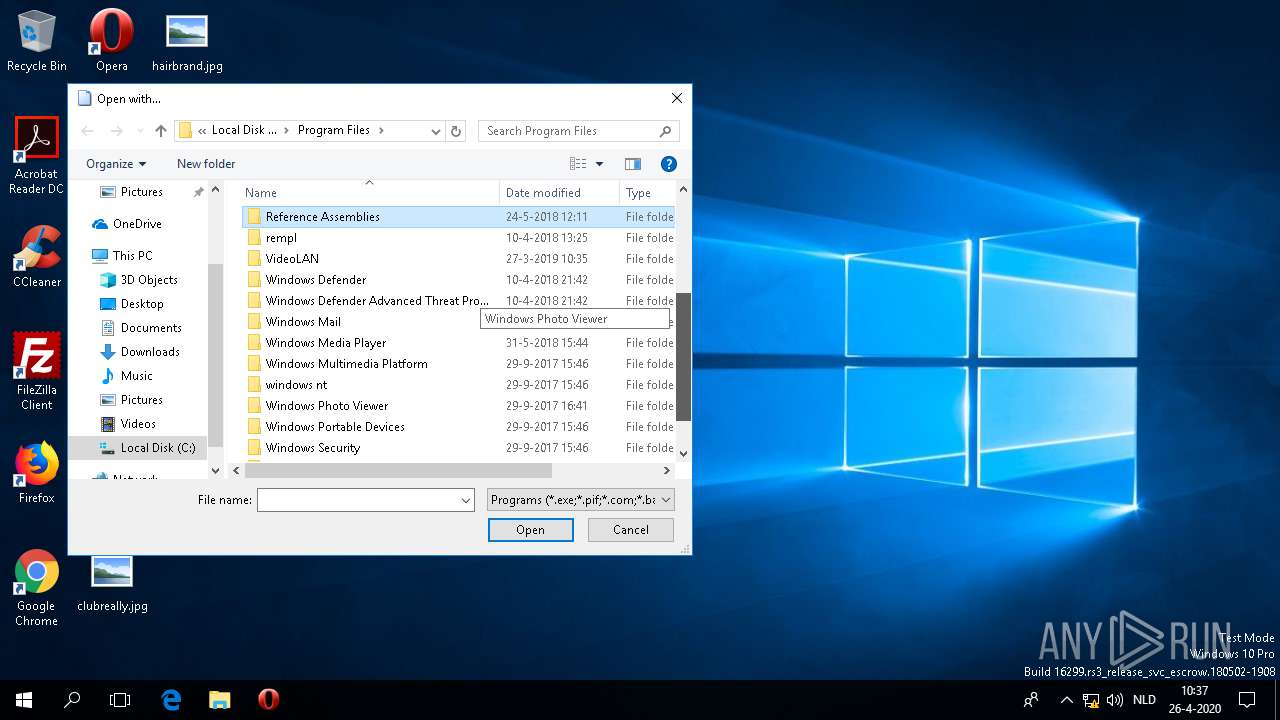Refresh the Program Files folder listing
The image size is (1280, 720).
456,131
